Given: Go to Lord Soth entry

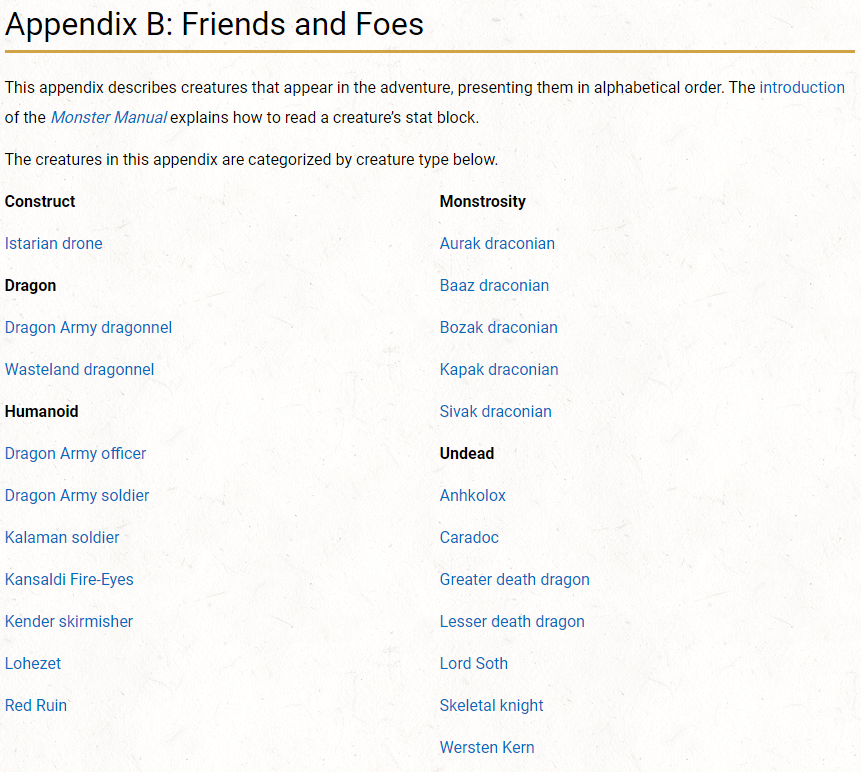Looking at the screenshot, I should 473,663.
